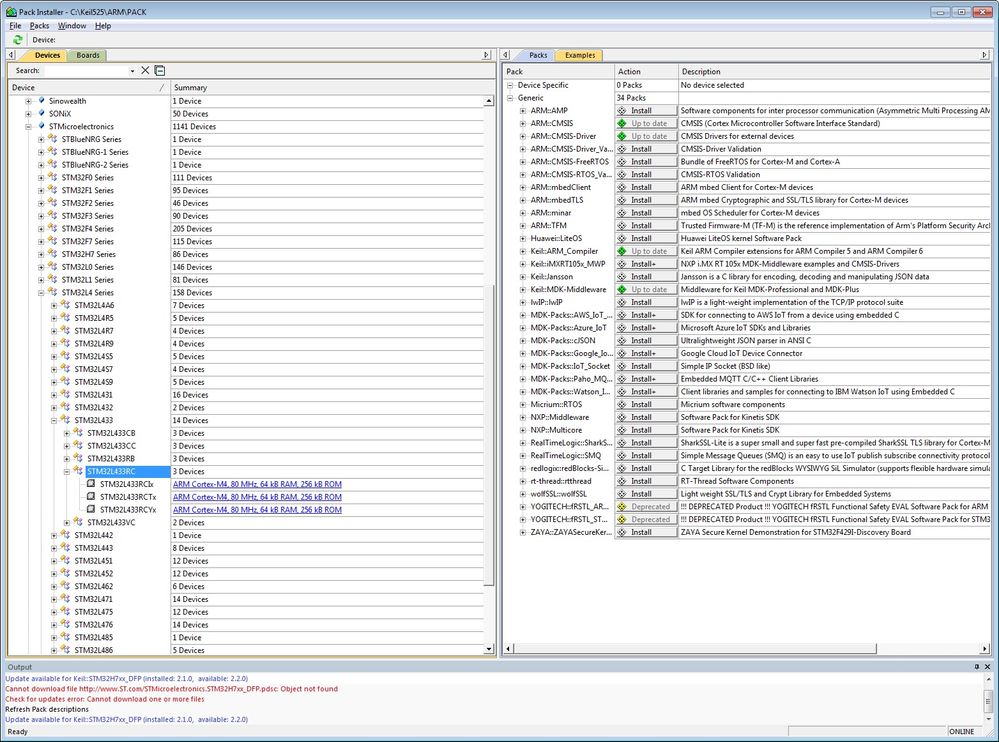Expand the Keil::ARM_Compiler pack entry

(523, 251)
